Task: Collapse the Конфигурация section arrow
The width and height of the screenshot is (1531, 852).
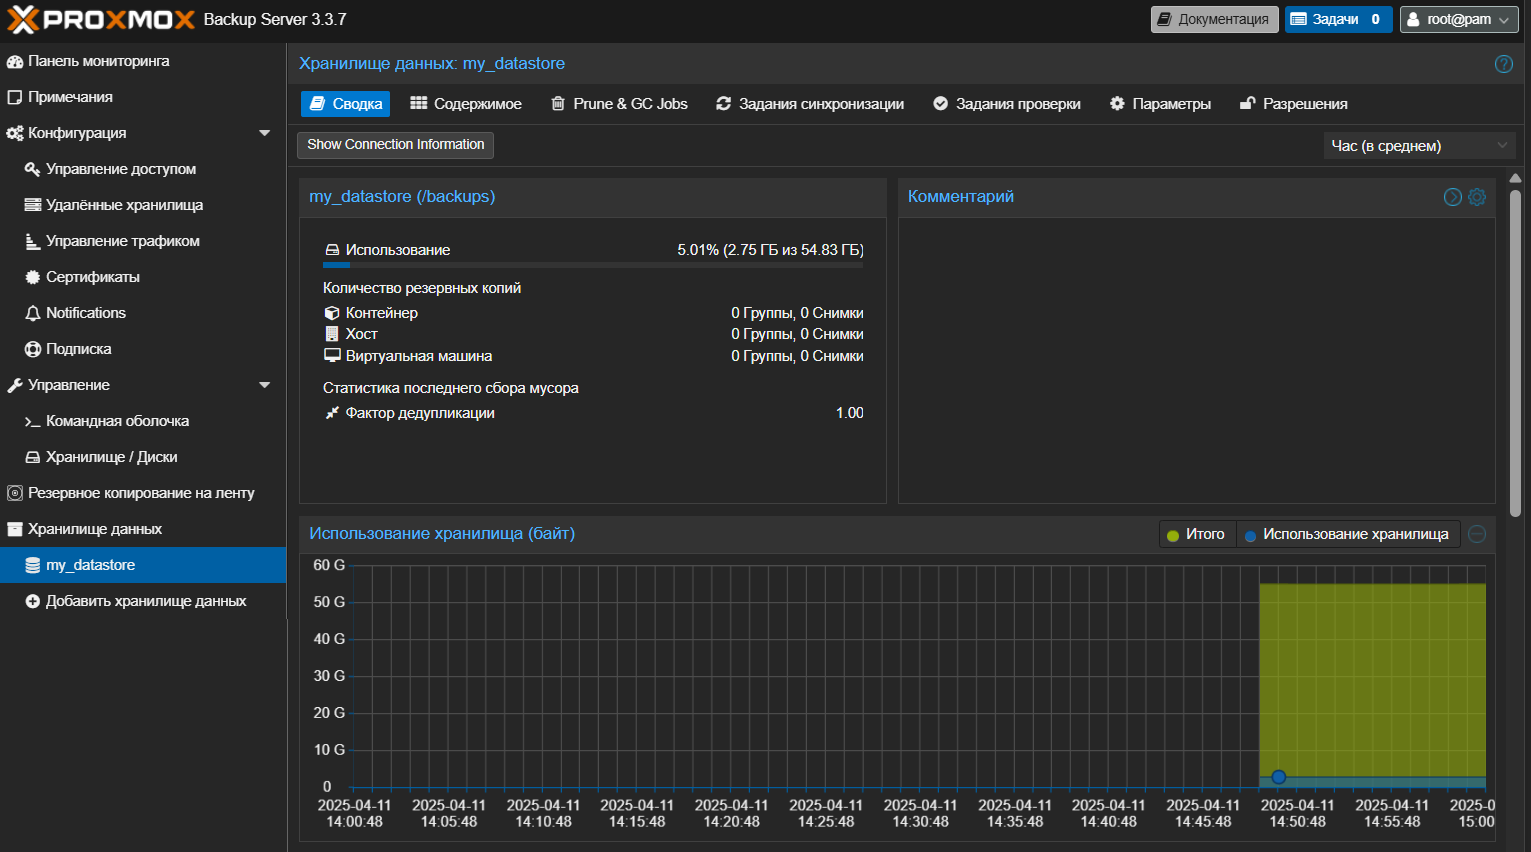Action: click(265, 133)
